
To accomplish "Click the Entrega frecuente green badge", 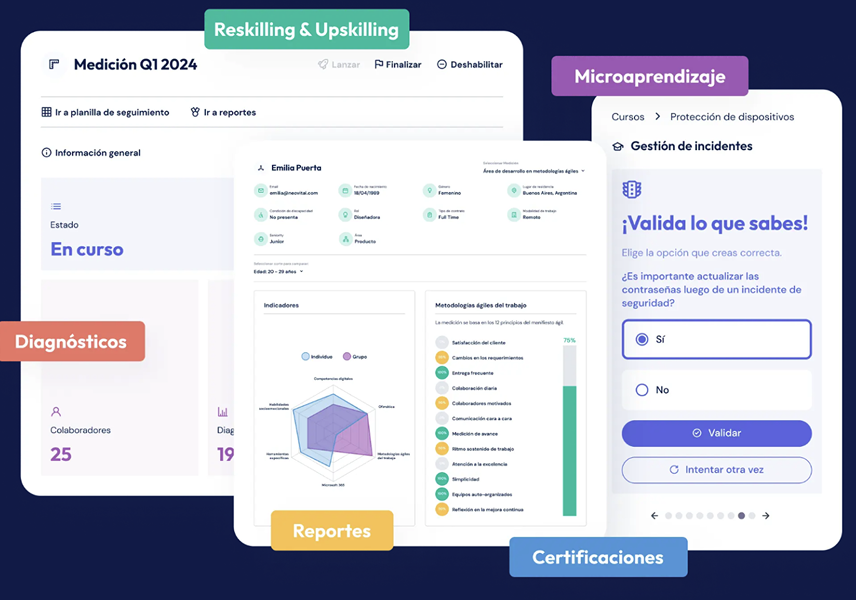I will click(x=442, y=373).
